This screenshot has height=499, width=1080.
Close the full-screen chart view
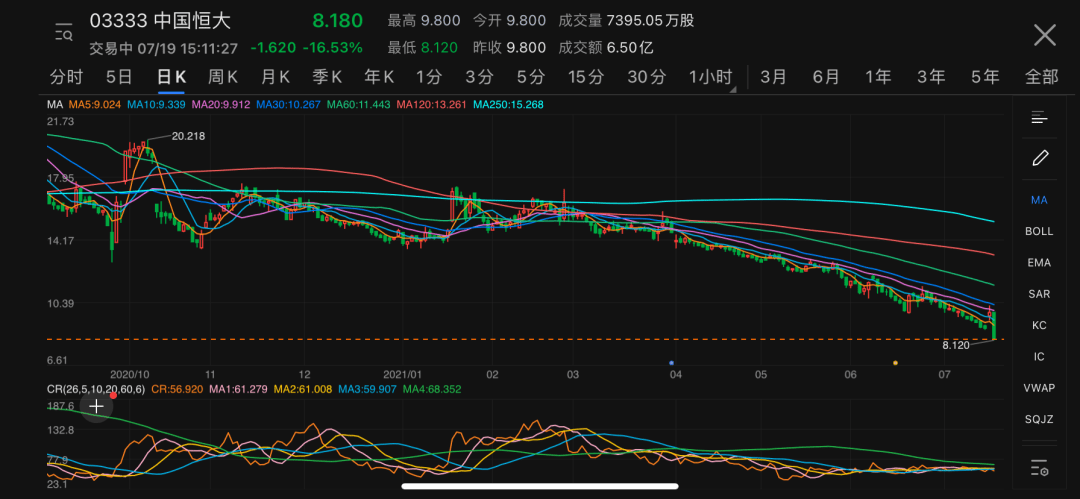click(1045, 34)
